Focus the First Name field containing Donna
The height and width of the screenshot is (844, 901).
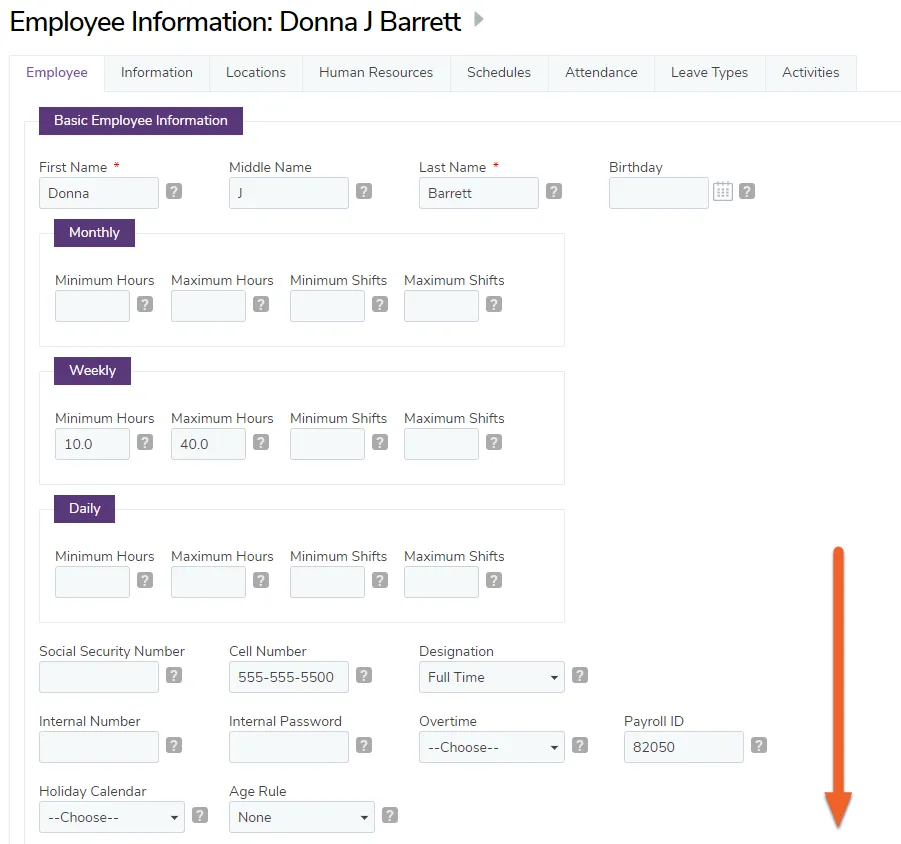point(99,193)
